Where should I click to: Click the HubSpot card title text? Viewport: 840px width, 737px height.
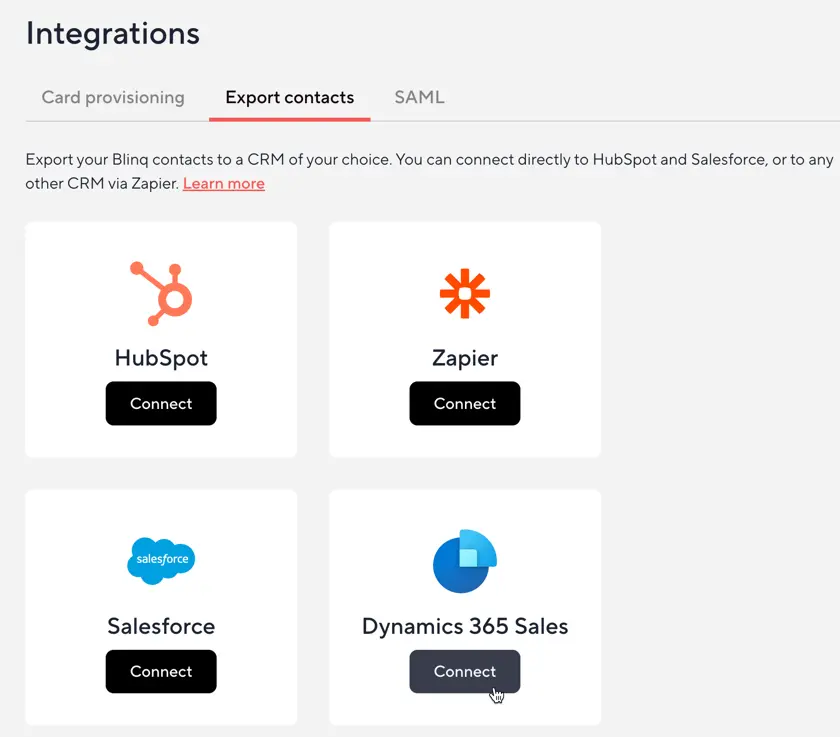click(x=161, y=358)
